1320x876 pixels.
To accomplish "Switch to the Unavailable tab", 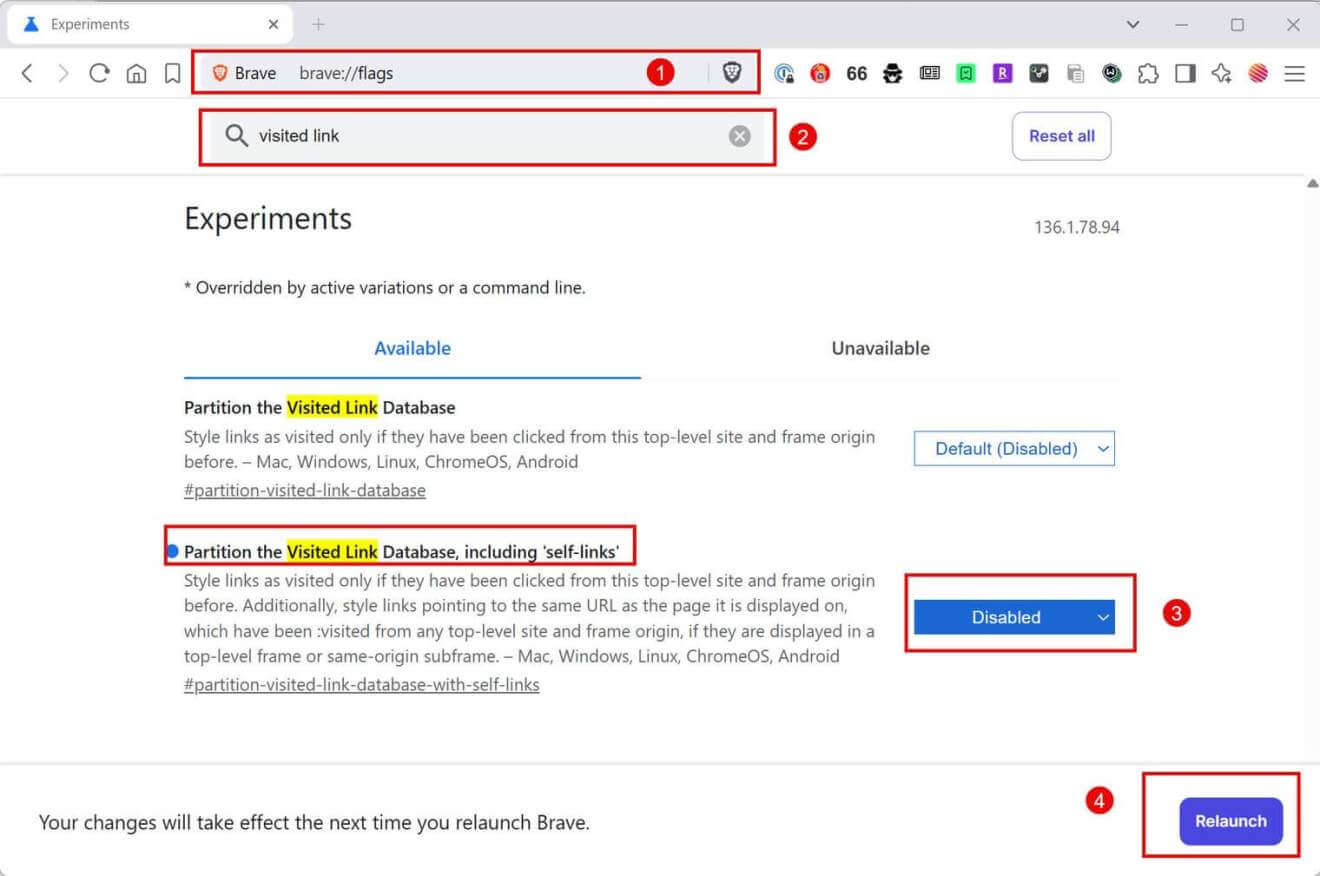I will pyautogui.click(x=879, y=348).
